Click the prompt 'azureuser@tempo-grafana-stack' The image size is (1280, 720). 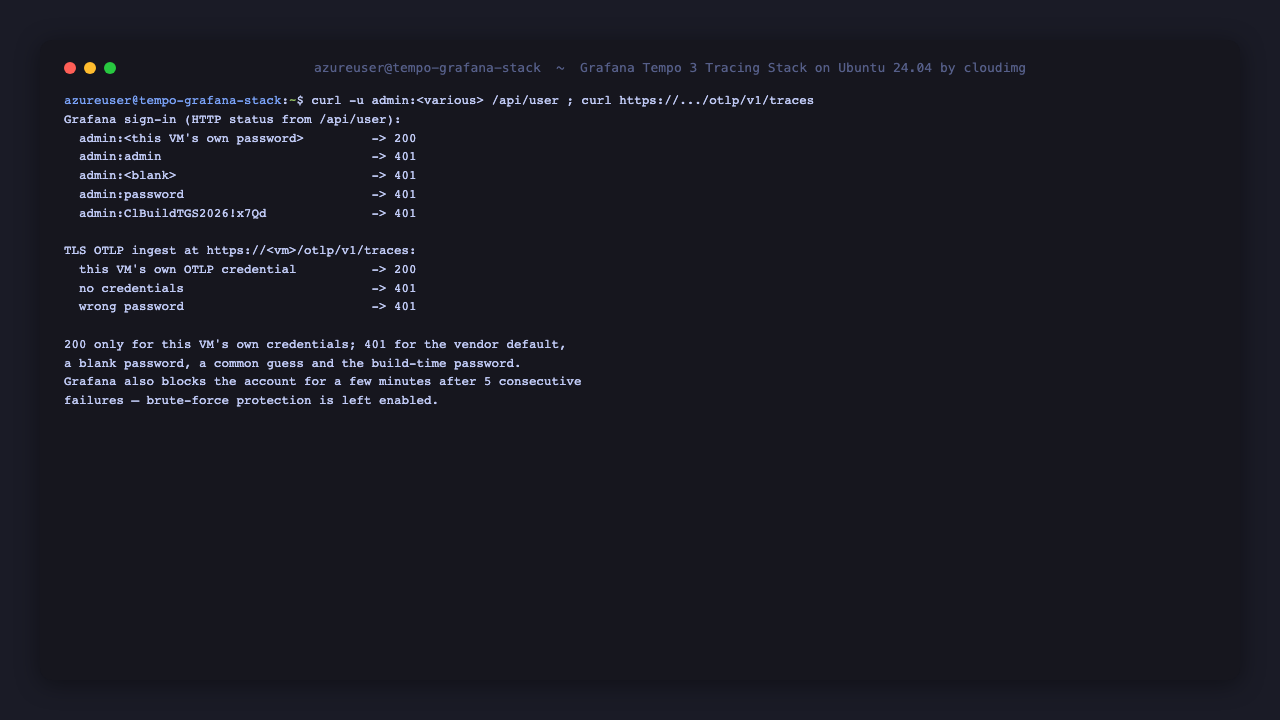[x=173, y=101]
